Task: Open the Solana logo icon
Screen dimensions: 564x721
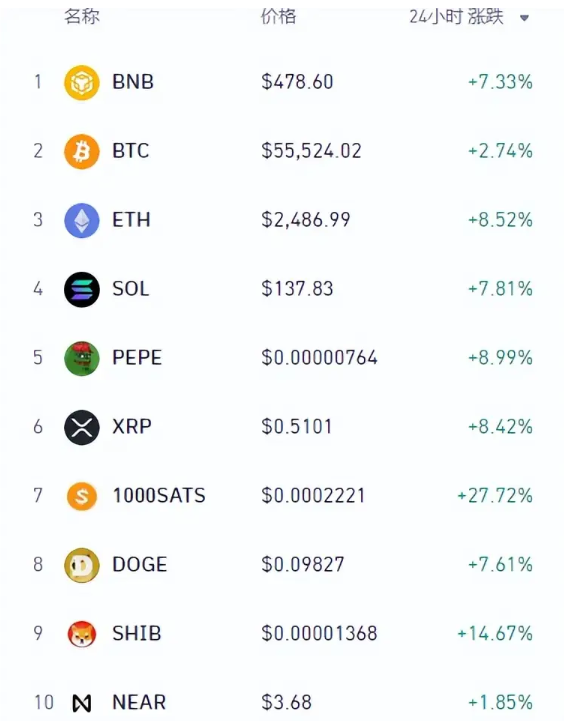Action: (x=82, y=290)
